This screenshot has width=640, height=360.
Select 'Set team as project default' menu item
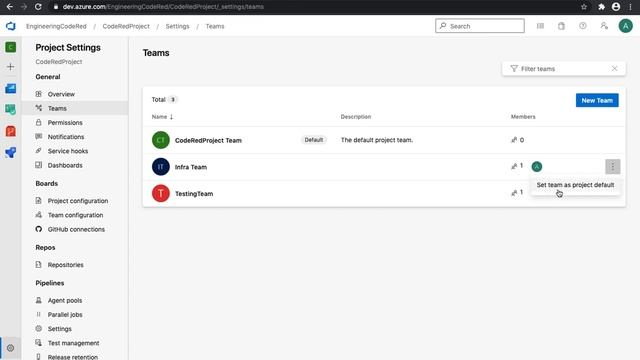coord(575,185)
